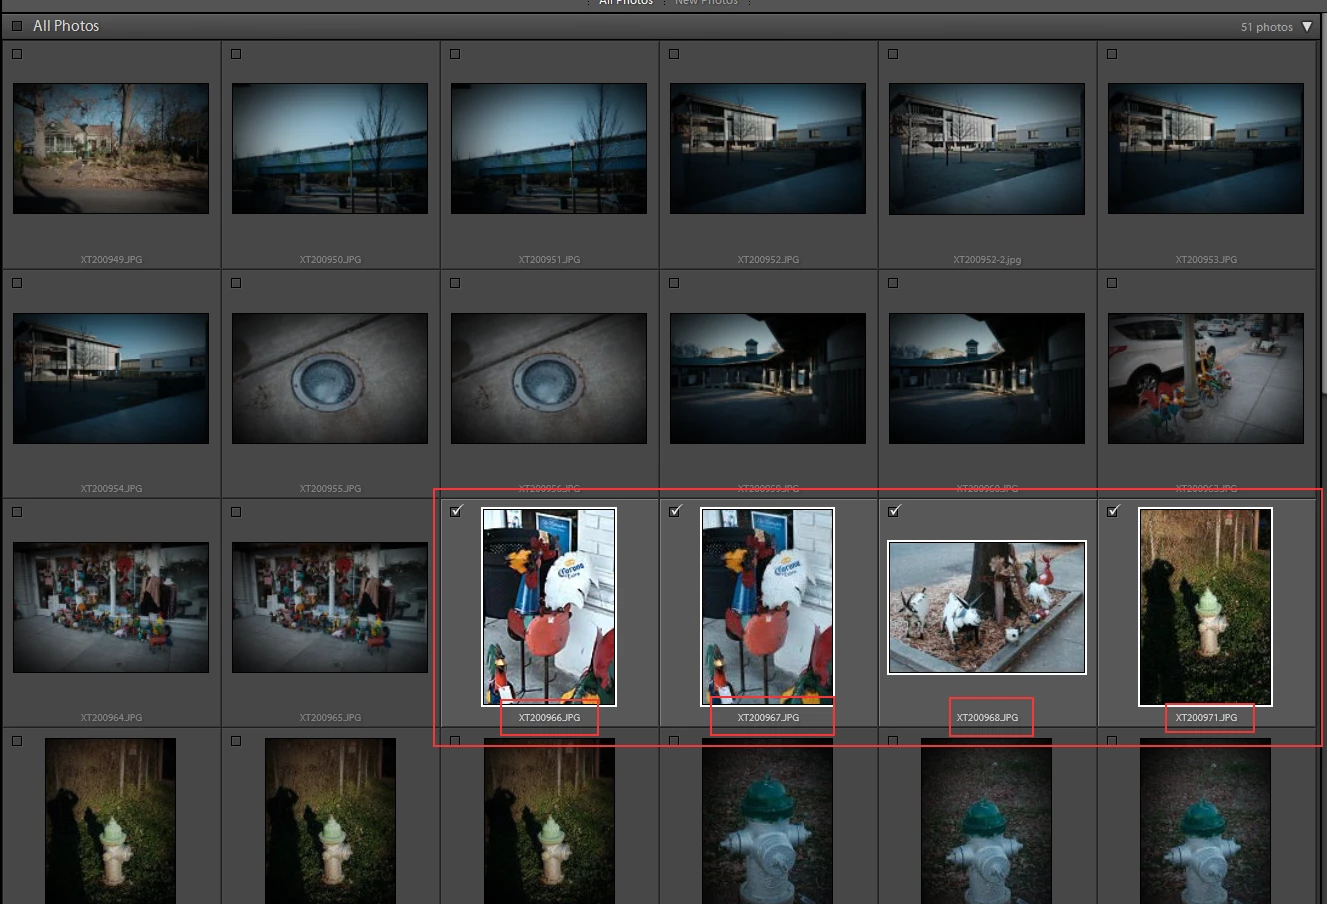Click the XT200954.JPG file name
Image resolution: width=1327 pixels, height=904 pixels.
111,489
